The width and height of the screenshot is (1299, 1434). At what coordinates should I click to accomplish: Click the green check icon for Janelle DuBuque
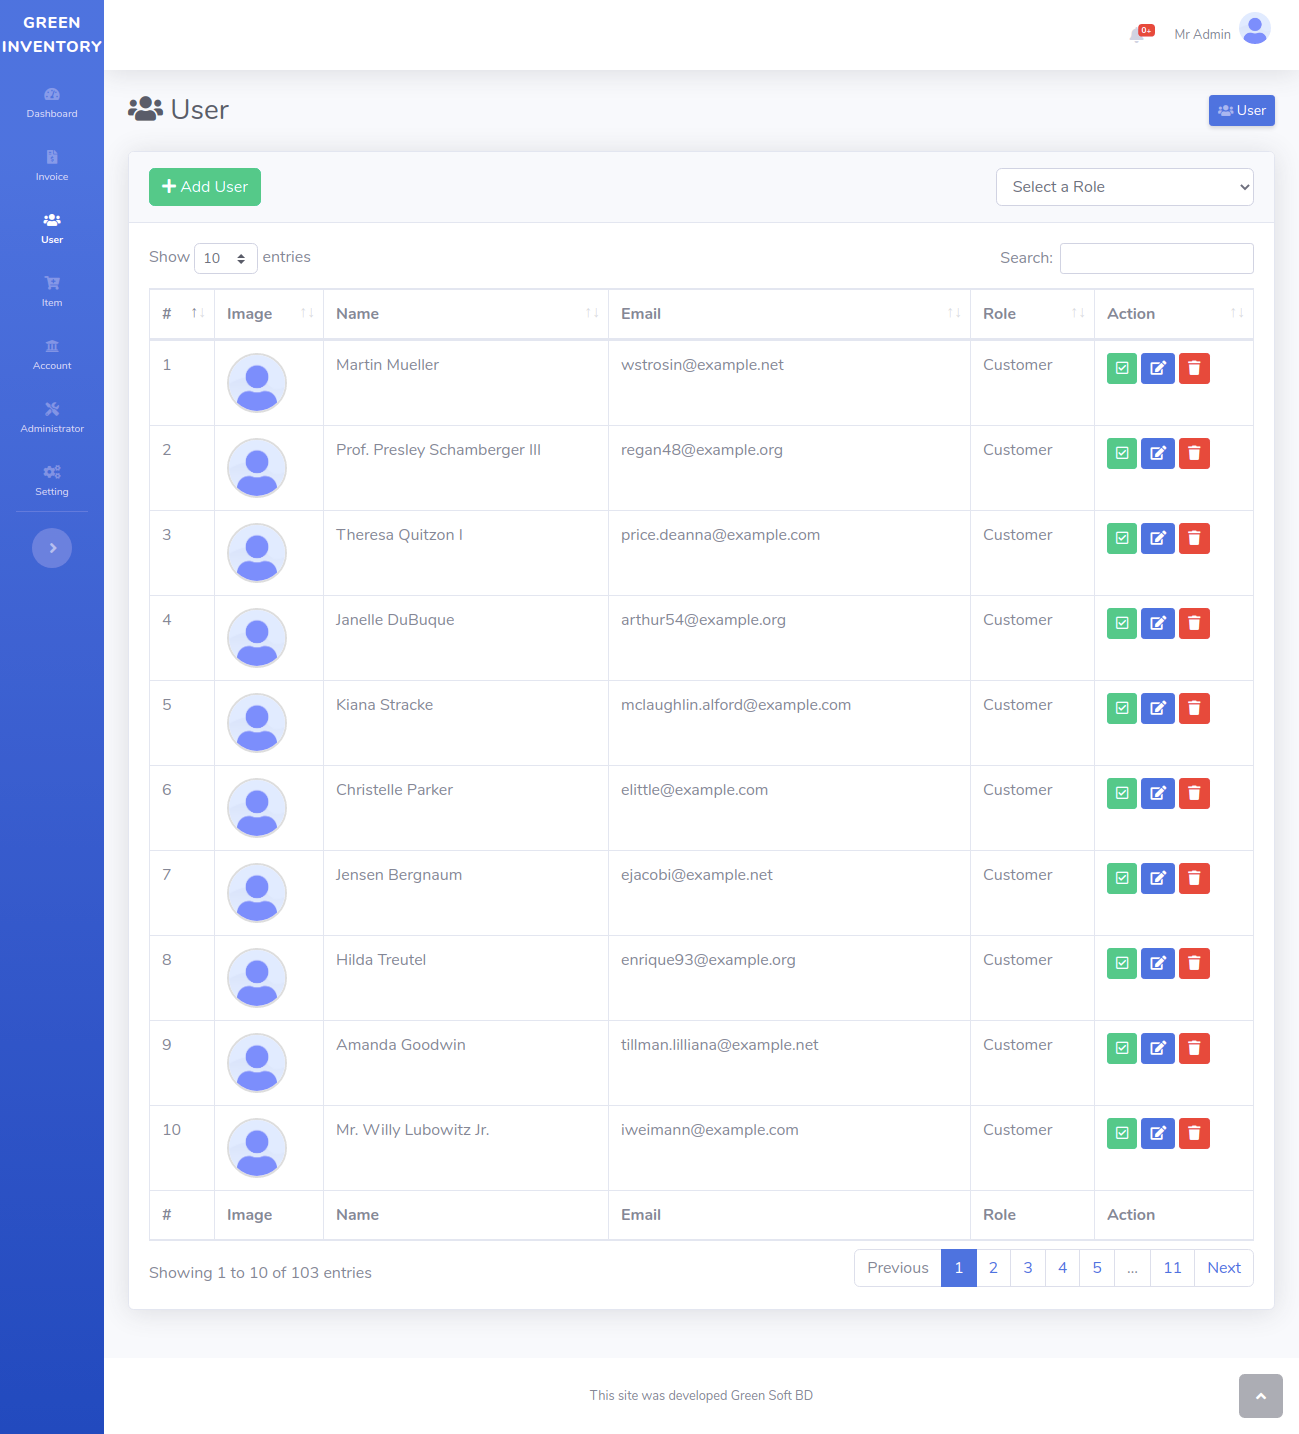[x=1122, y=624]
